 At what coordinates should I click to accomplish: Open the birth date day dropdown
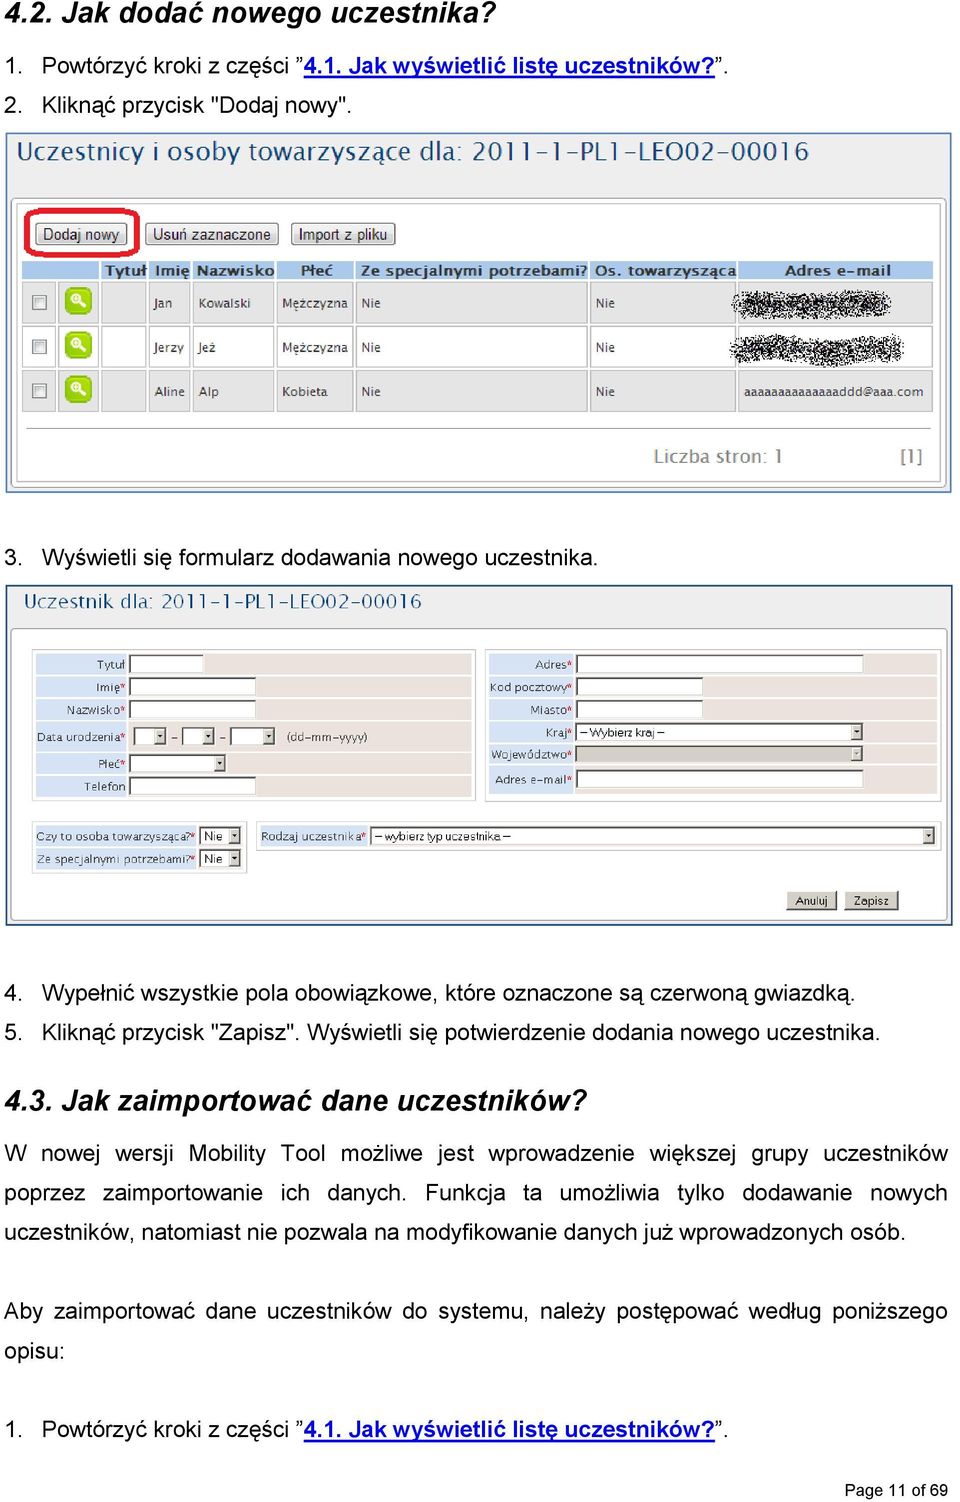coord(149,736)
